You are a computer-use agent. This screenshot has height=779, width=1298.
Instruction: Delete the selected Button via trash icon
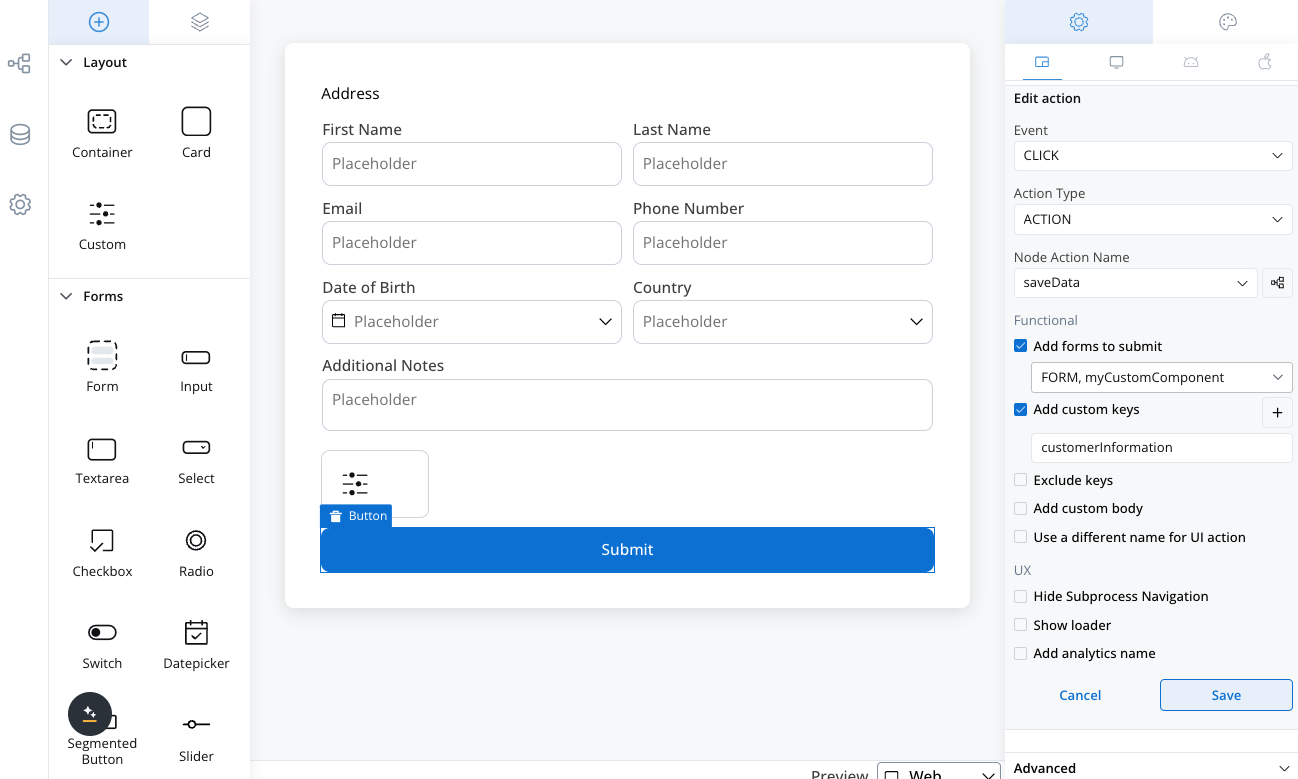336,516
